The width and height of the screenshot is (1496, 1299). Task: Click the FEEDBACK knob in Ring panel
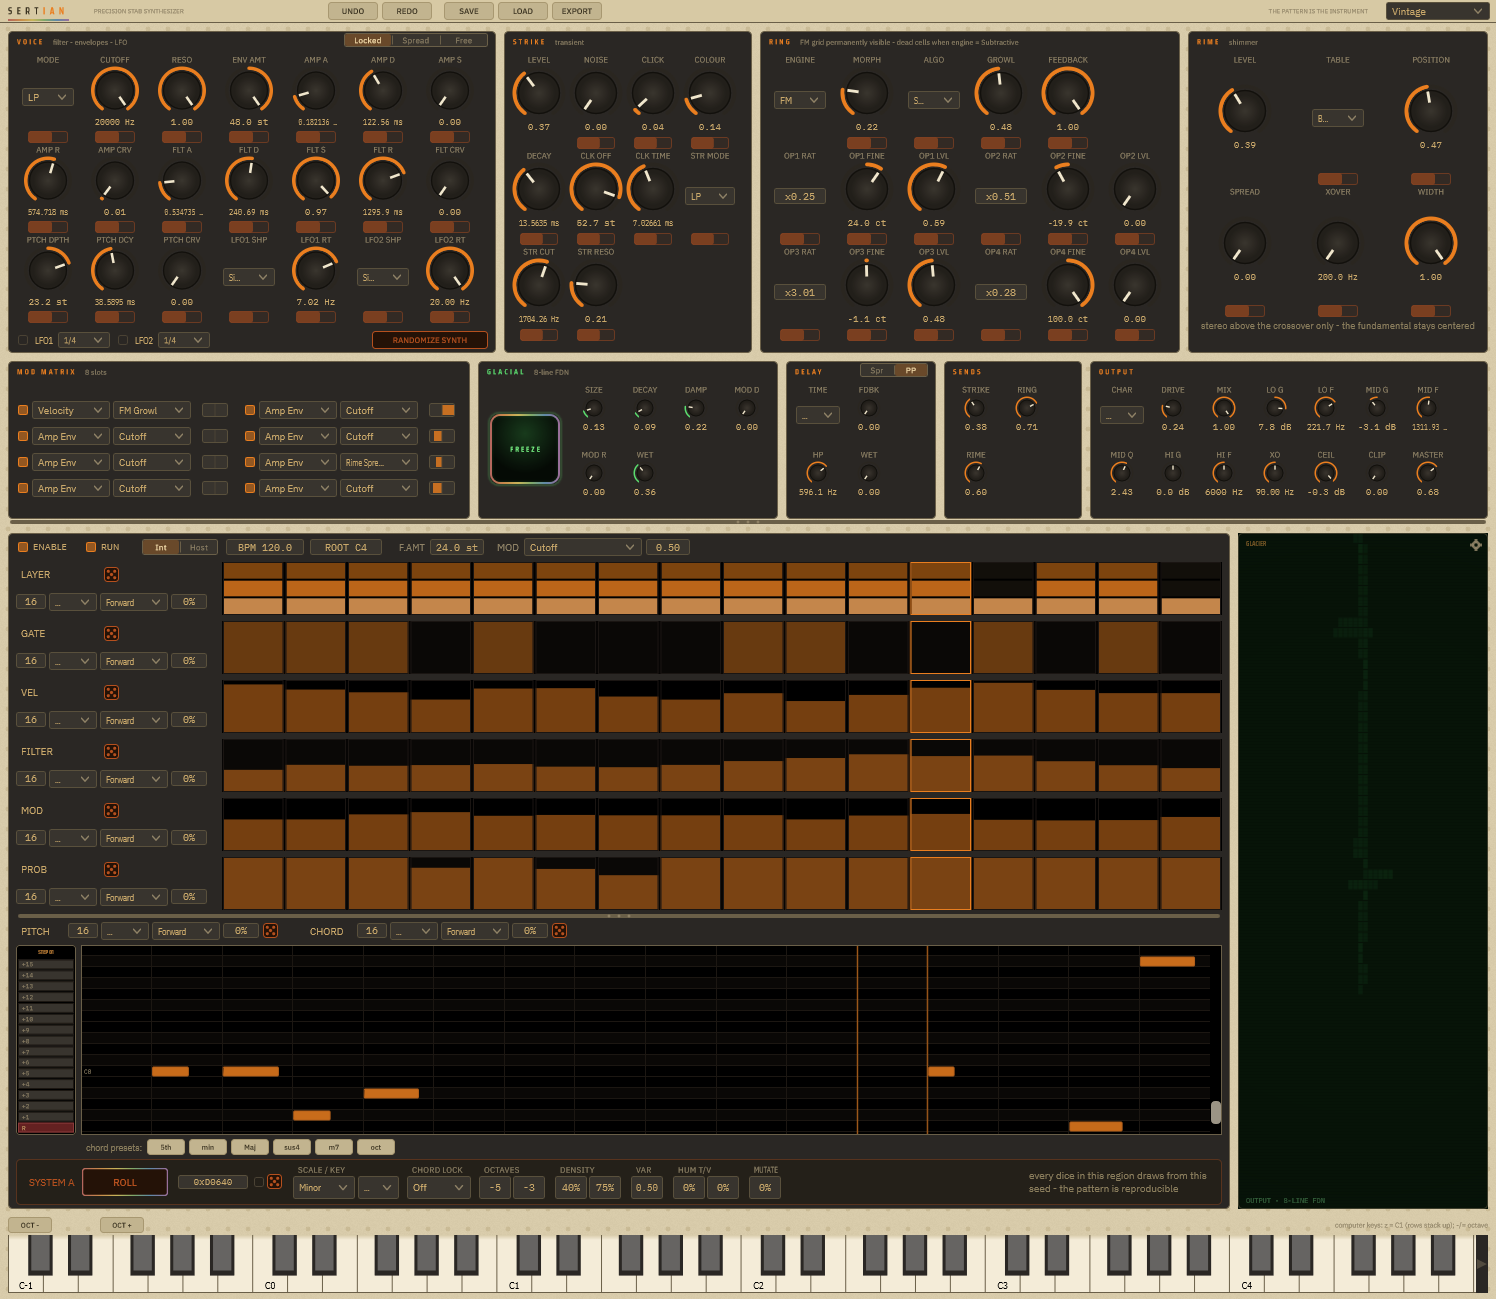[x=1068, y=93]
